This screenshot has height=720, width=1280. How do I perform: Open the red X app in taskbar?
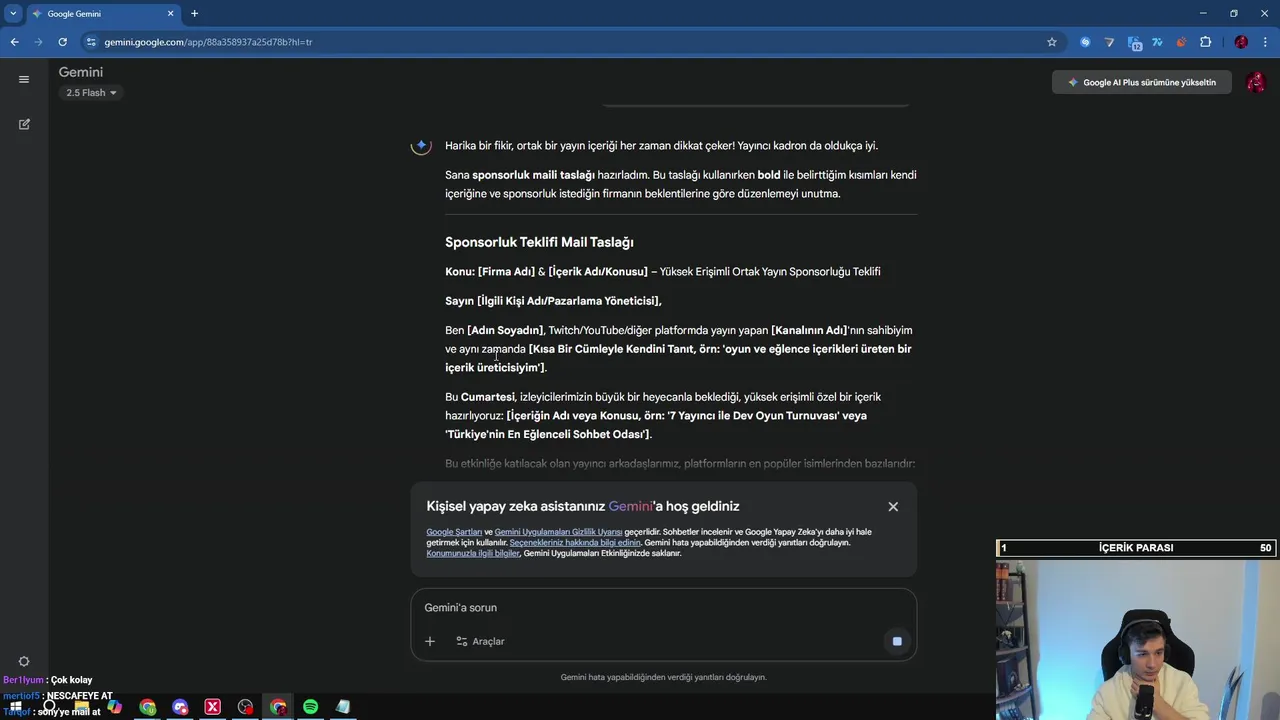coord(213,707)
